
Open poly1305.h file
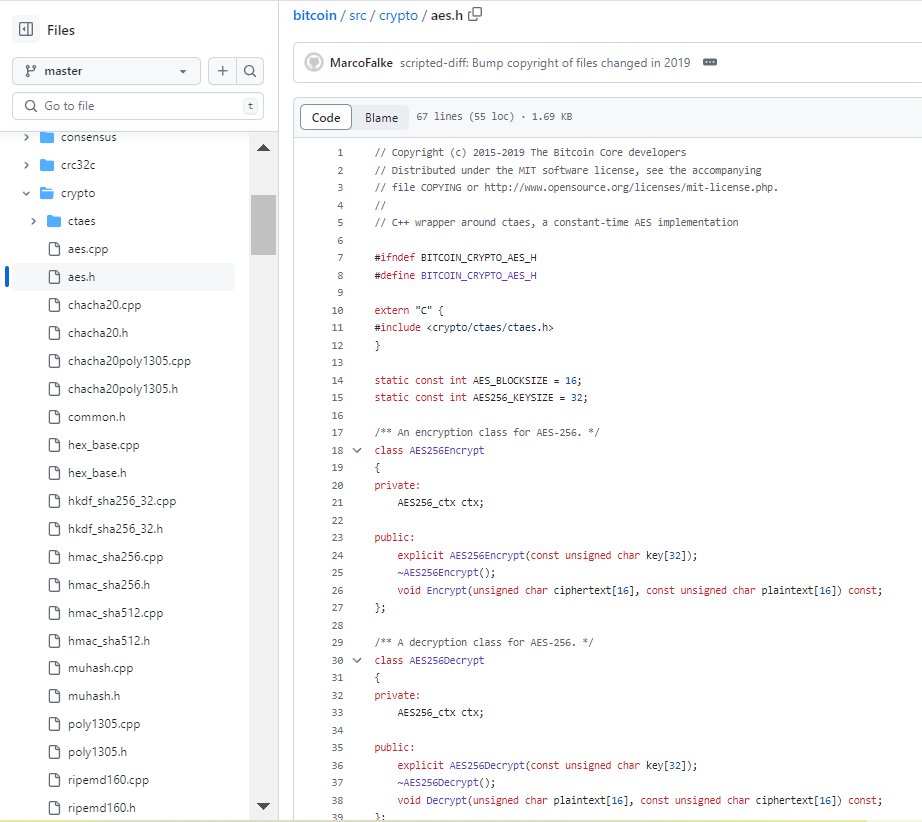coord(97,751)
